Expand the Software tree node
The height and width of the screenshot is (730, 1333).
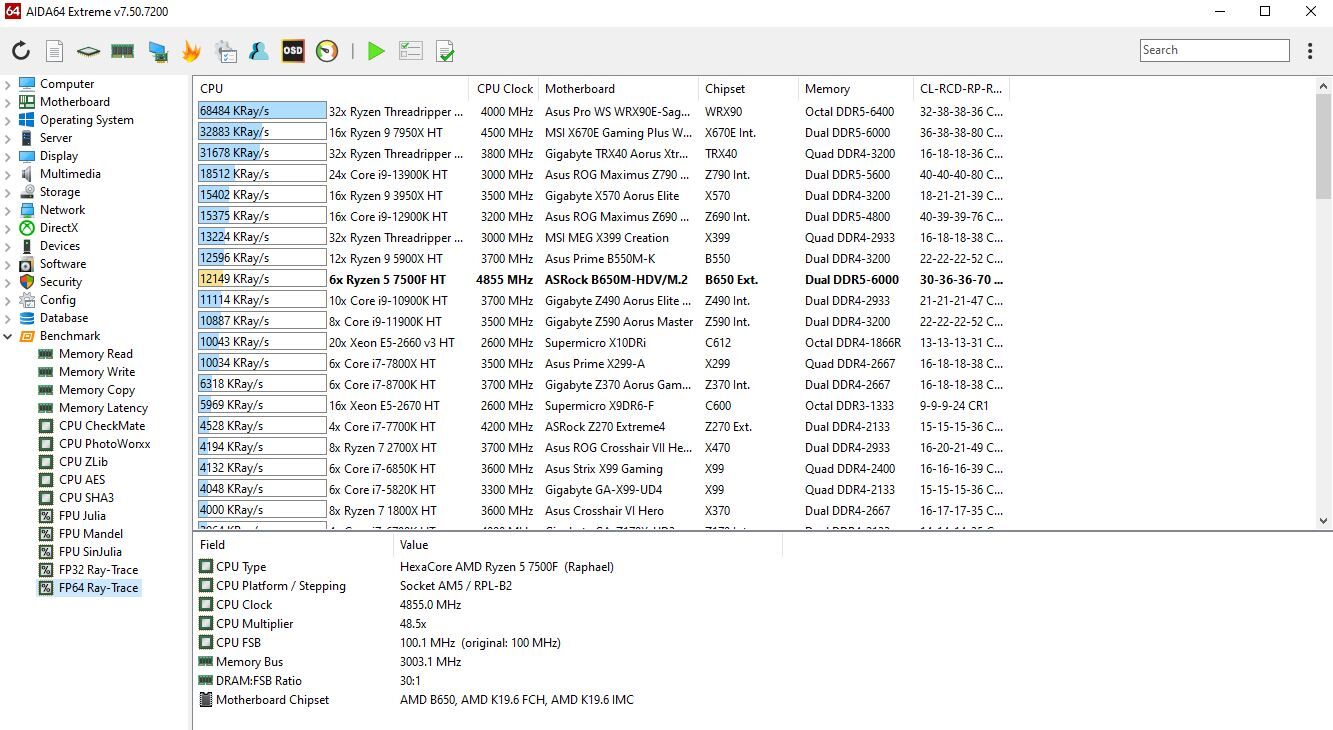[8, 264]
